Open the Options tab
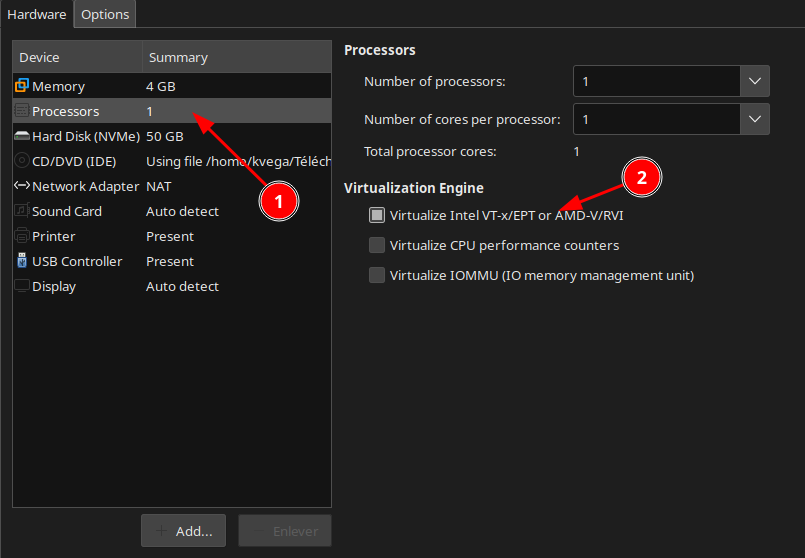Image resolution: width=805 pixels, height=558 pixels. coord(105,15)
